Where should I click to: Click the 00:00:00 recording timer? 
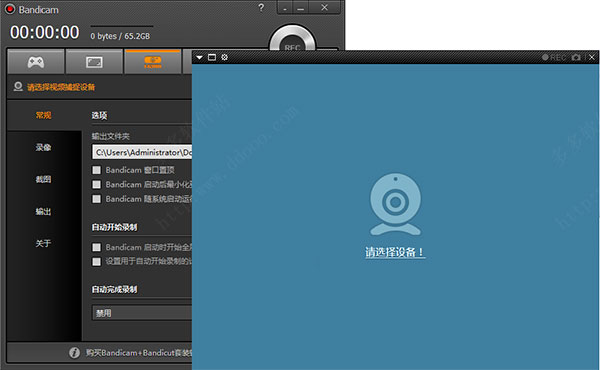point(44,33)
